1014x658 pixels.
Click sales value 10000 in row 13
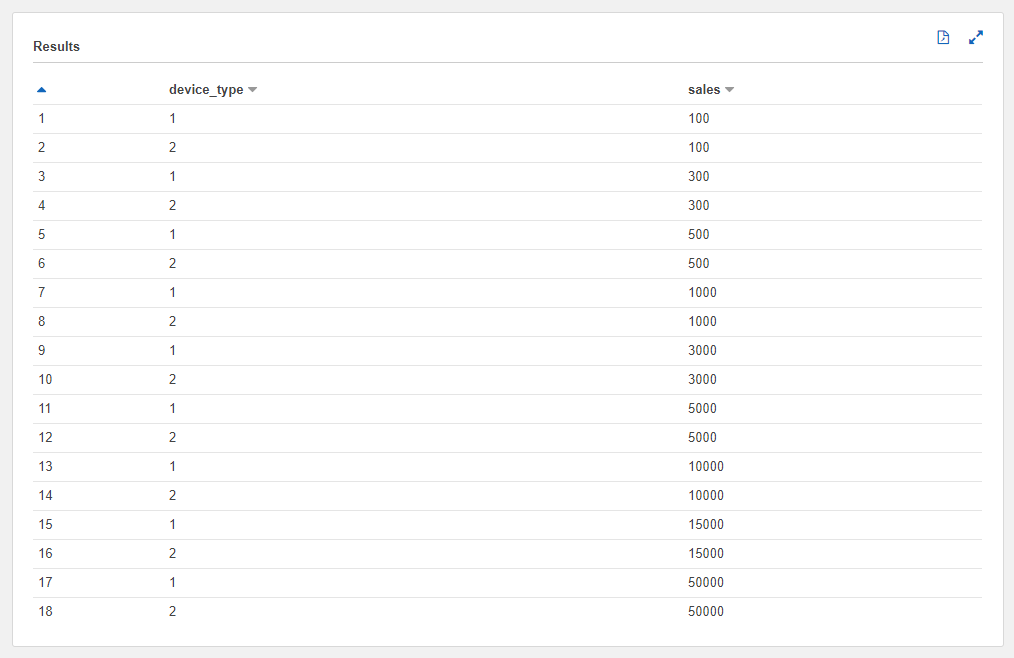point(706,466)
